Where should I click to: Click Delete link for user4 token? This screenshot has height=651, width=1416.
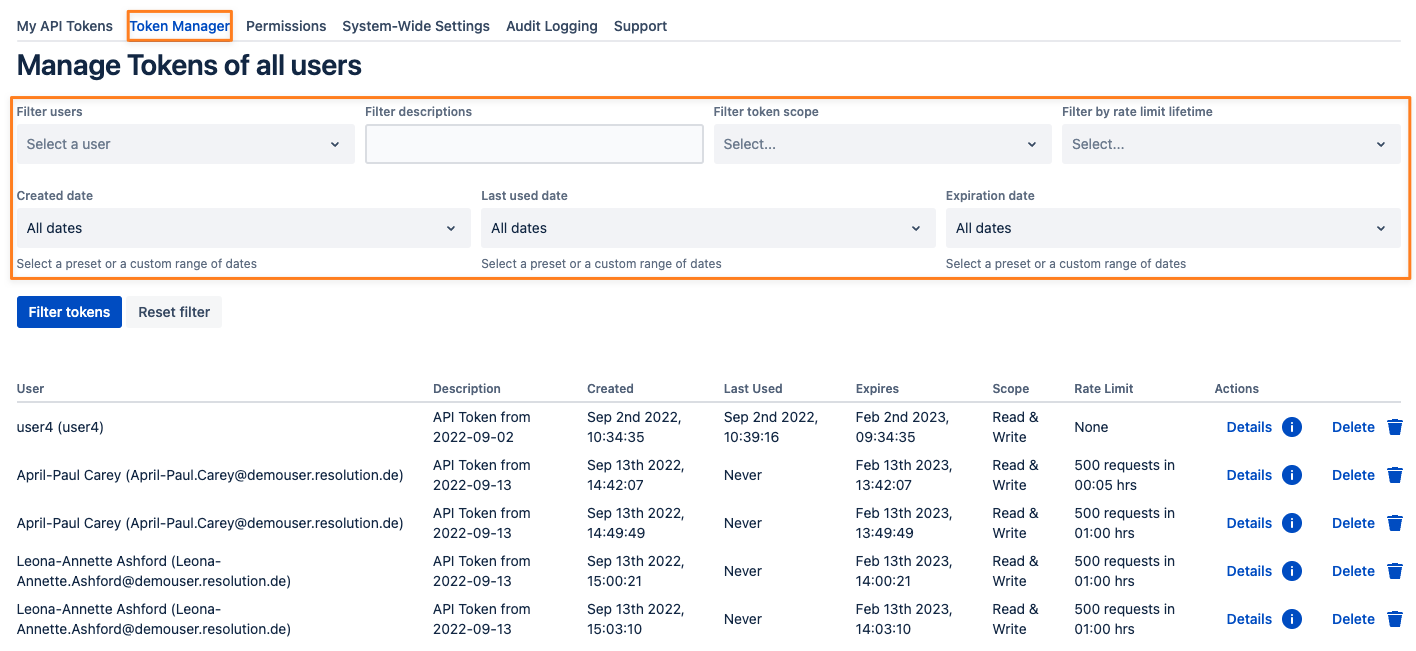(1353, 427)
